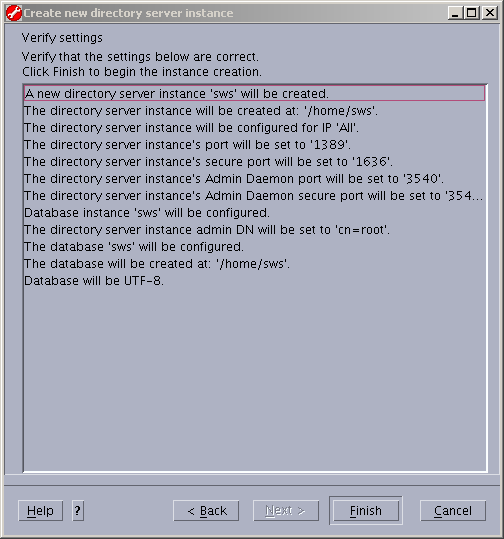
Task: Click the Help button
Action: (40, 510)
